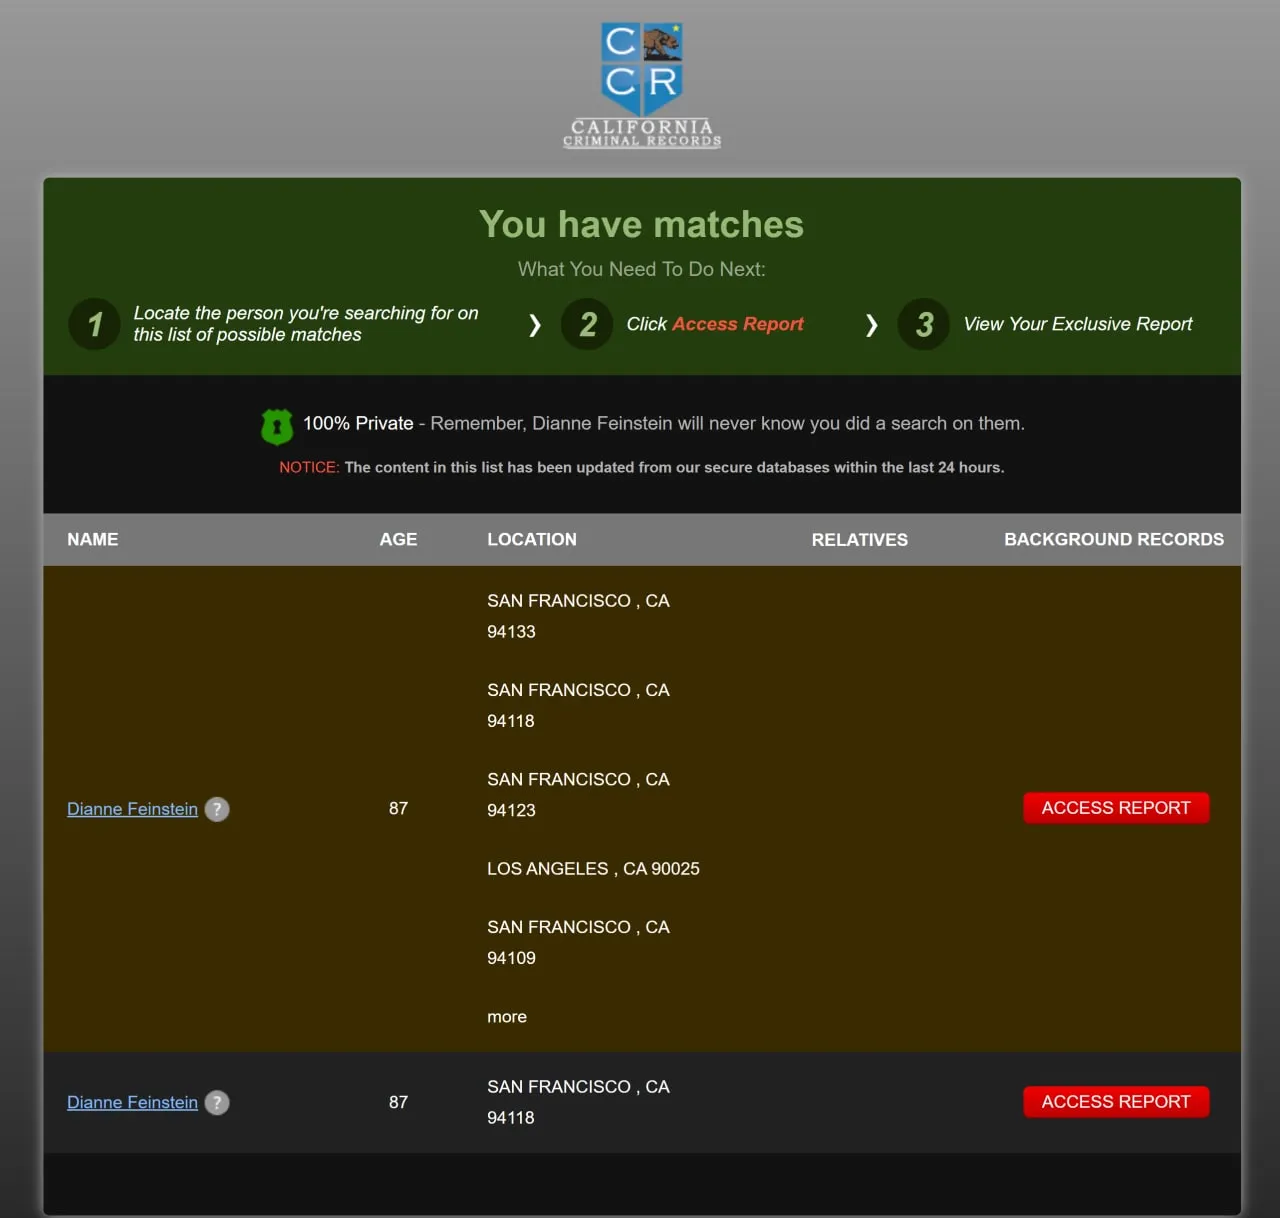
Task: Click chevron arrow after step 1
Action: click(535, 325)
